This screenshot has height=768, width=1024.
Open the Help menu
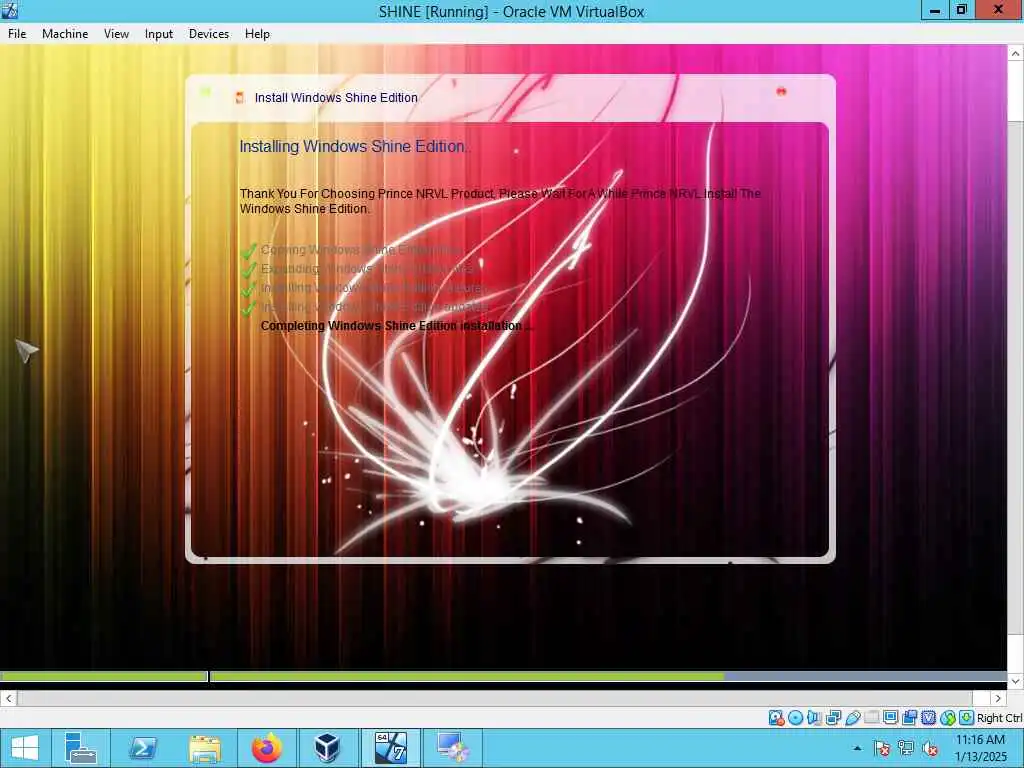point(257,34)
